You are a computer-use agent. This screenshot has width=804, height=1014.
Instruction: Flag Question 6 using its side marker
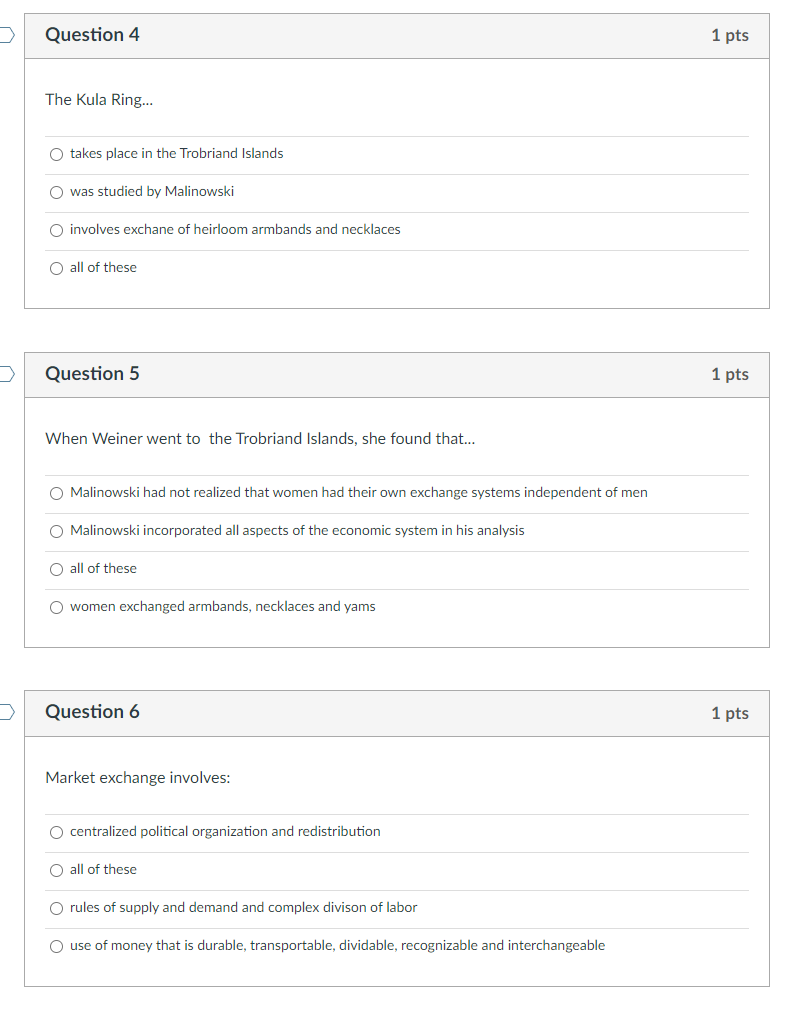click(x=3, y=712)
